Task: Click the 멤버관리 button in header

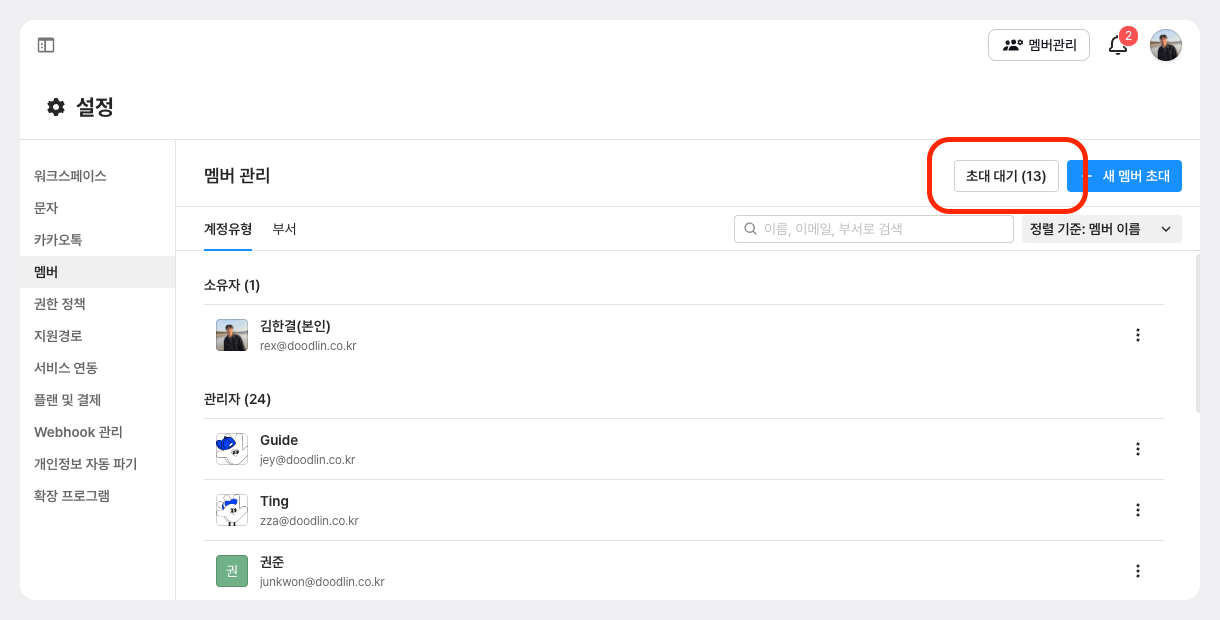Action: (x=1039, y=45)
